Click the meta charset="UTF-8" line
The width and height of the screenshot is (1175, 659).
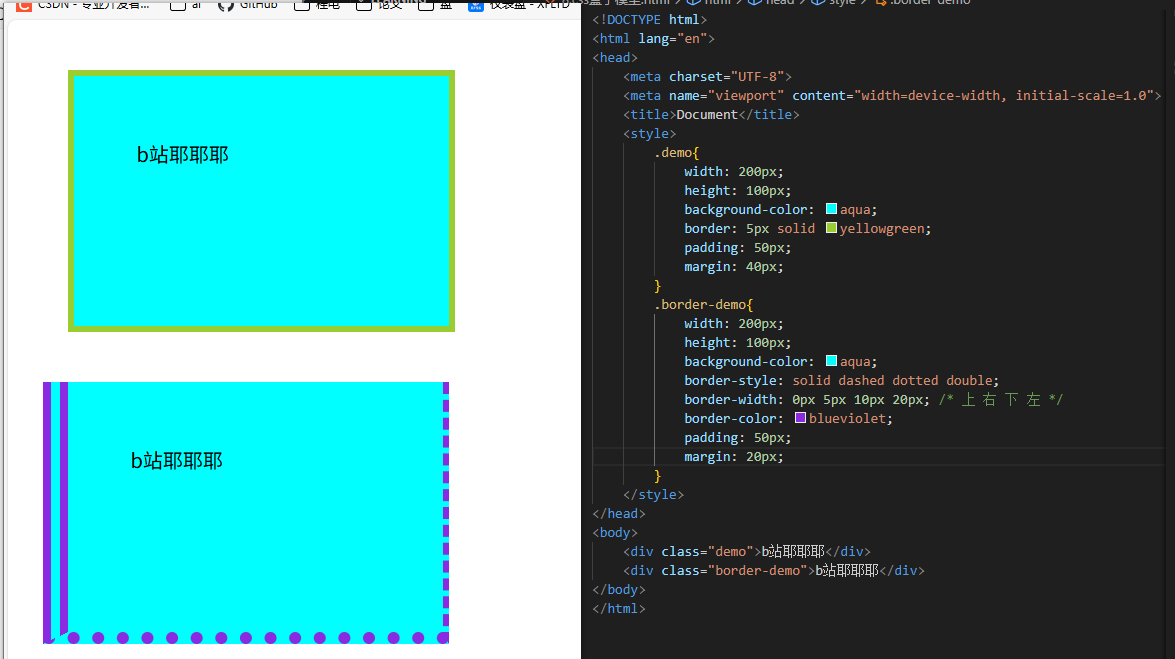707,76
